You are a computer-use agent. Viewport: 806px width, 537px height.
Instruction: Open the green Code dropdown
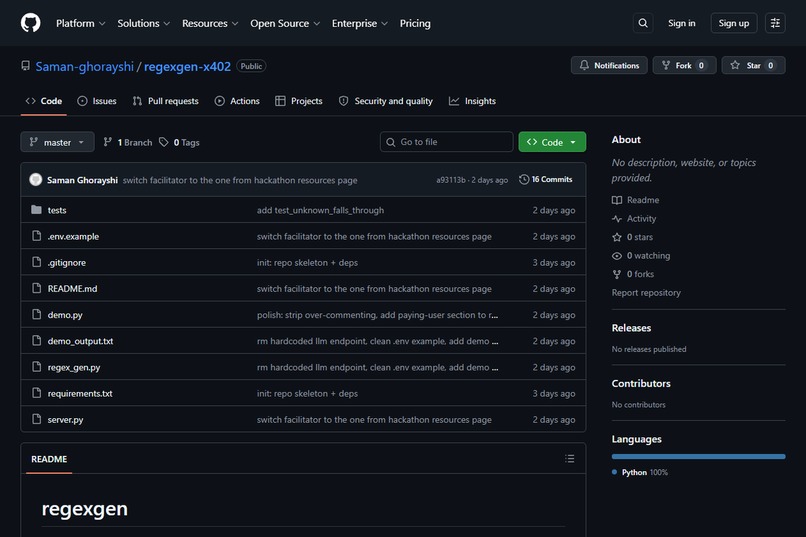click(x=552, y=142)
